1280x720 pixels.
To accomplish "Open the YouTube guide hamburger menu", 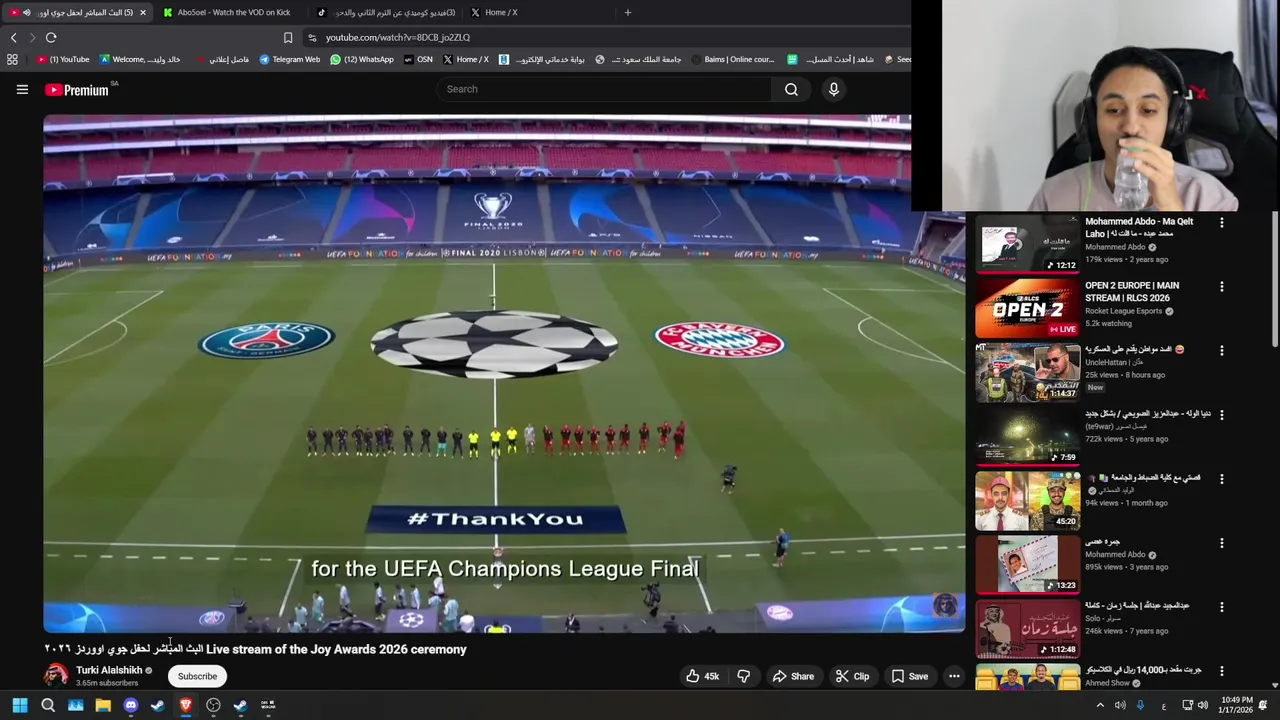I will point(22,90).
